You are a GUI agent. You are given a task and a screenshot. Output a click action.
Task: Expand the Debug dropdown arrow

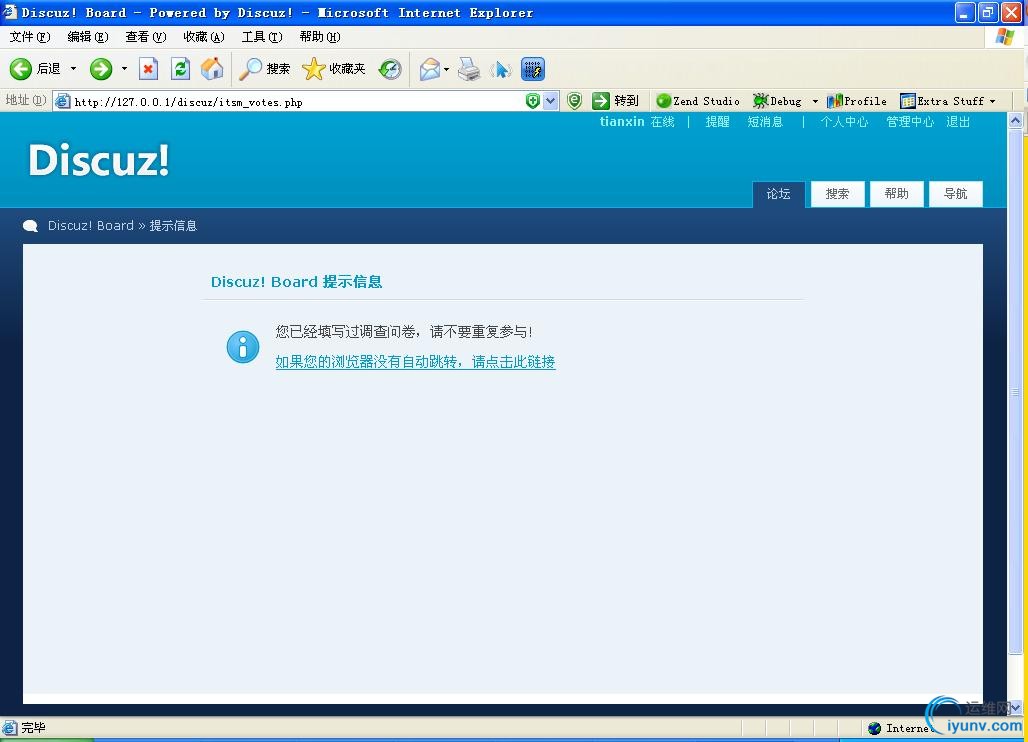tap(815, 101)
